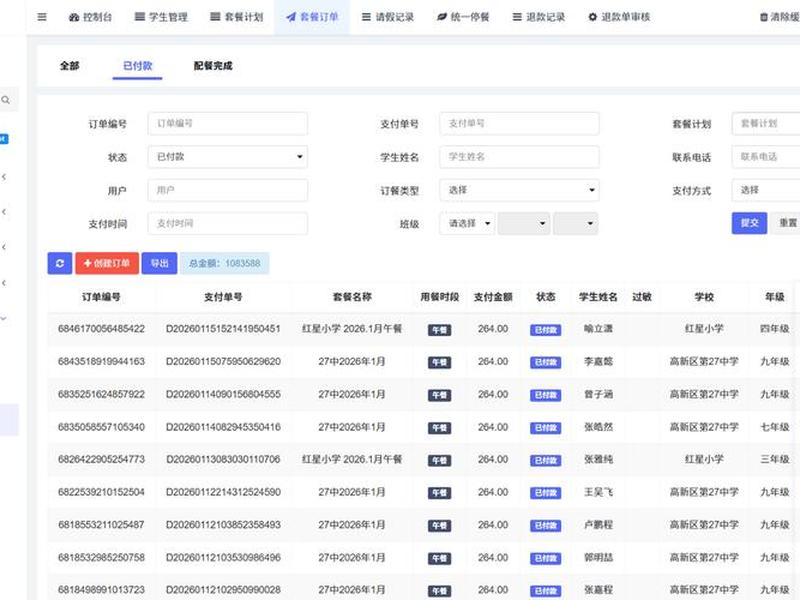Image resolution: width=800 pixels, height=600 pixels.
Task: Select order number 6846170056485422
Action: tap(101, 329)
